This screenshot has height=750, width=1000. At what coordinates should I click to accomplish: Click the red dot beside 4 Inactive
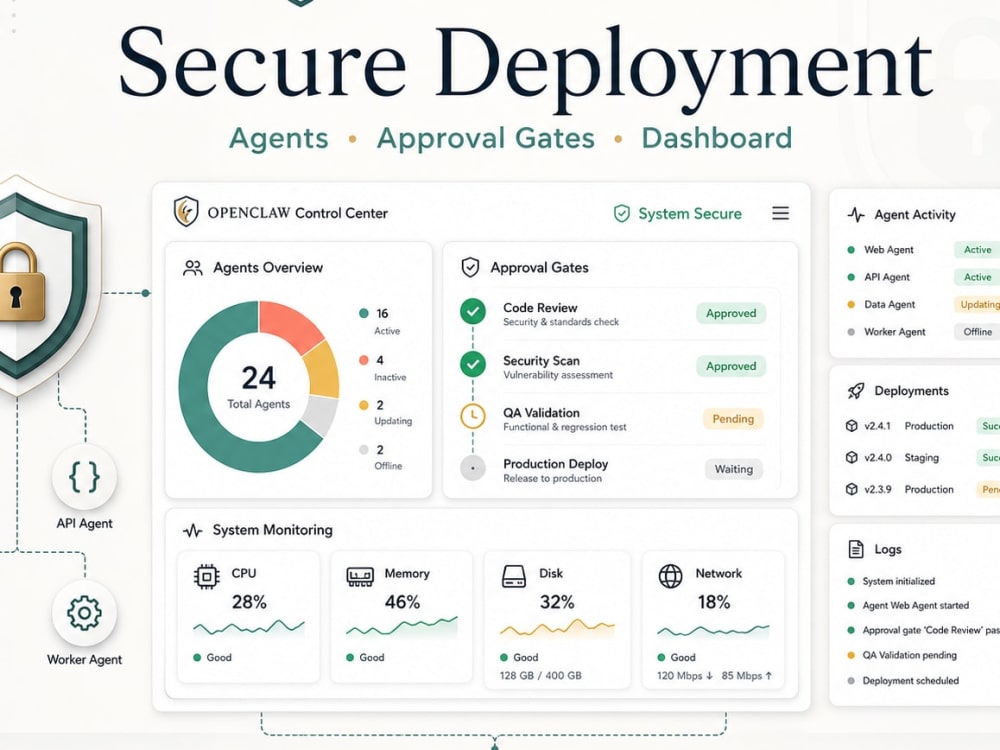(364, 360)
